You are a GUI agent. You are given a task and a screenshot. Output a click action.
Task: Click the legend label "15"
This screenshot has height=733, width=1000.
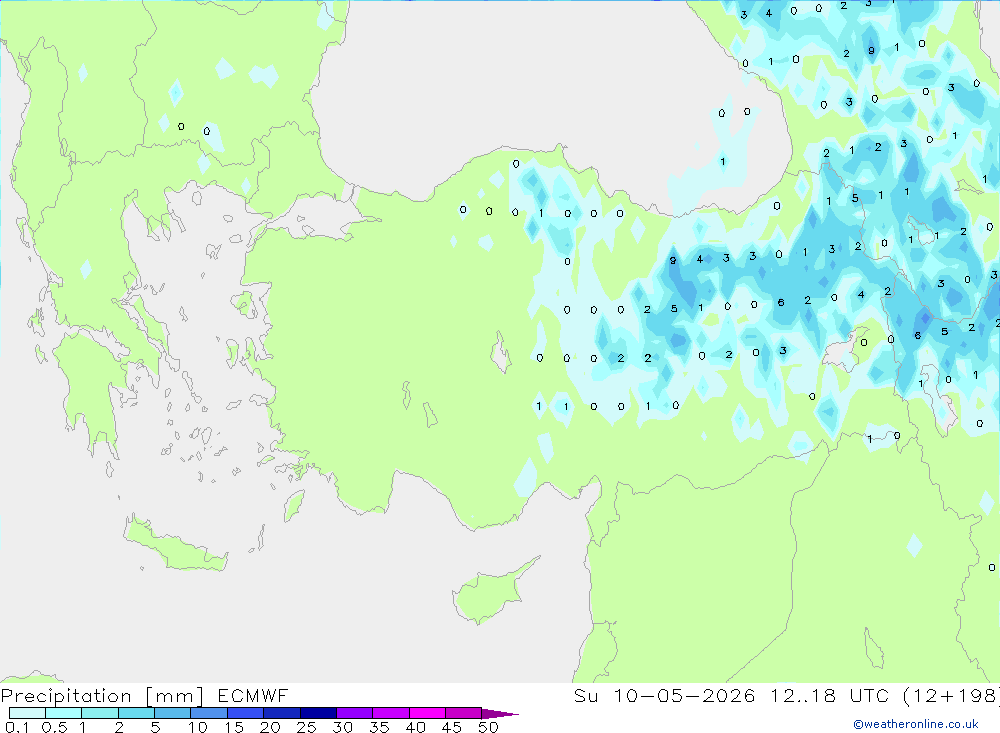pyautogui.click(x=234, y=727)
